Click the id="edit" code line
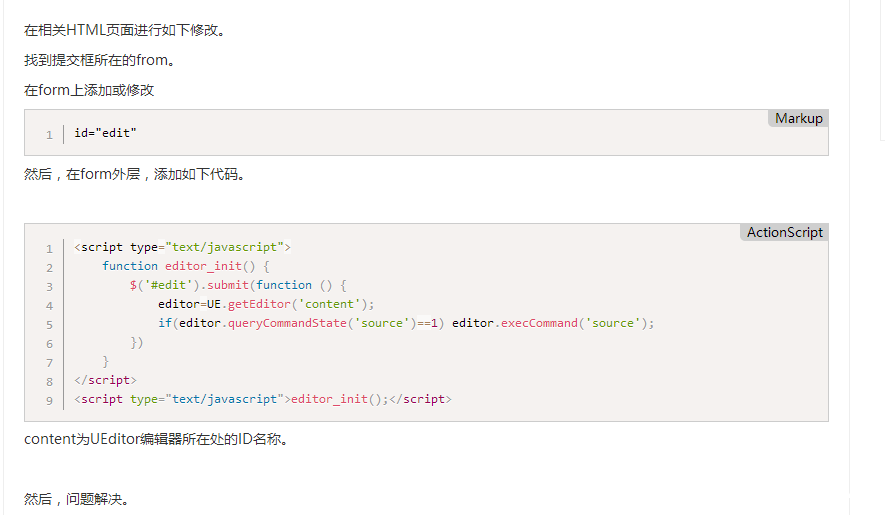 pyautogui.click(x=106, y=133)
